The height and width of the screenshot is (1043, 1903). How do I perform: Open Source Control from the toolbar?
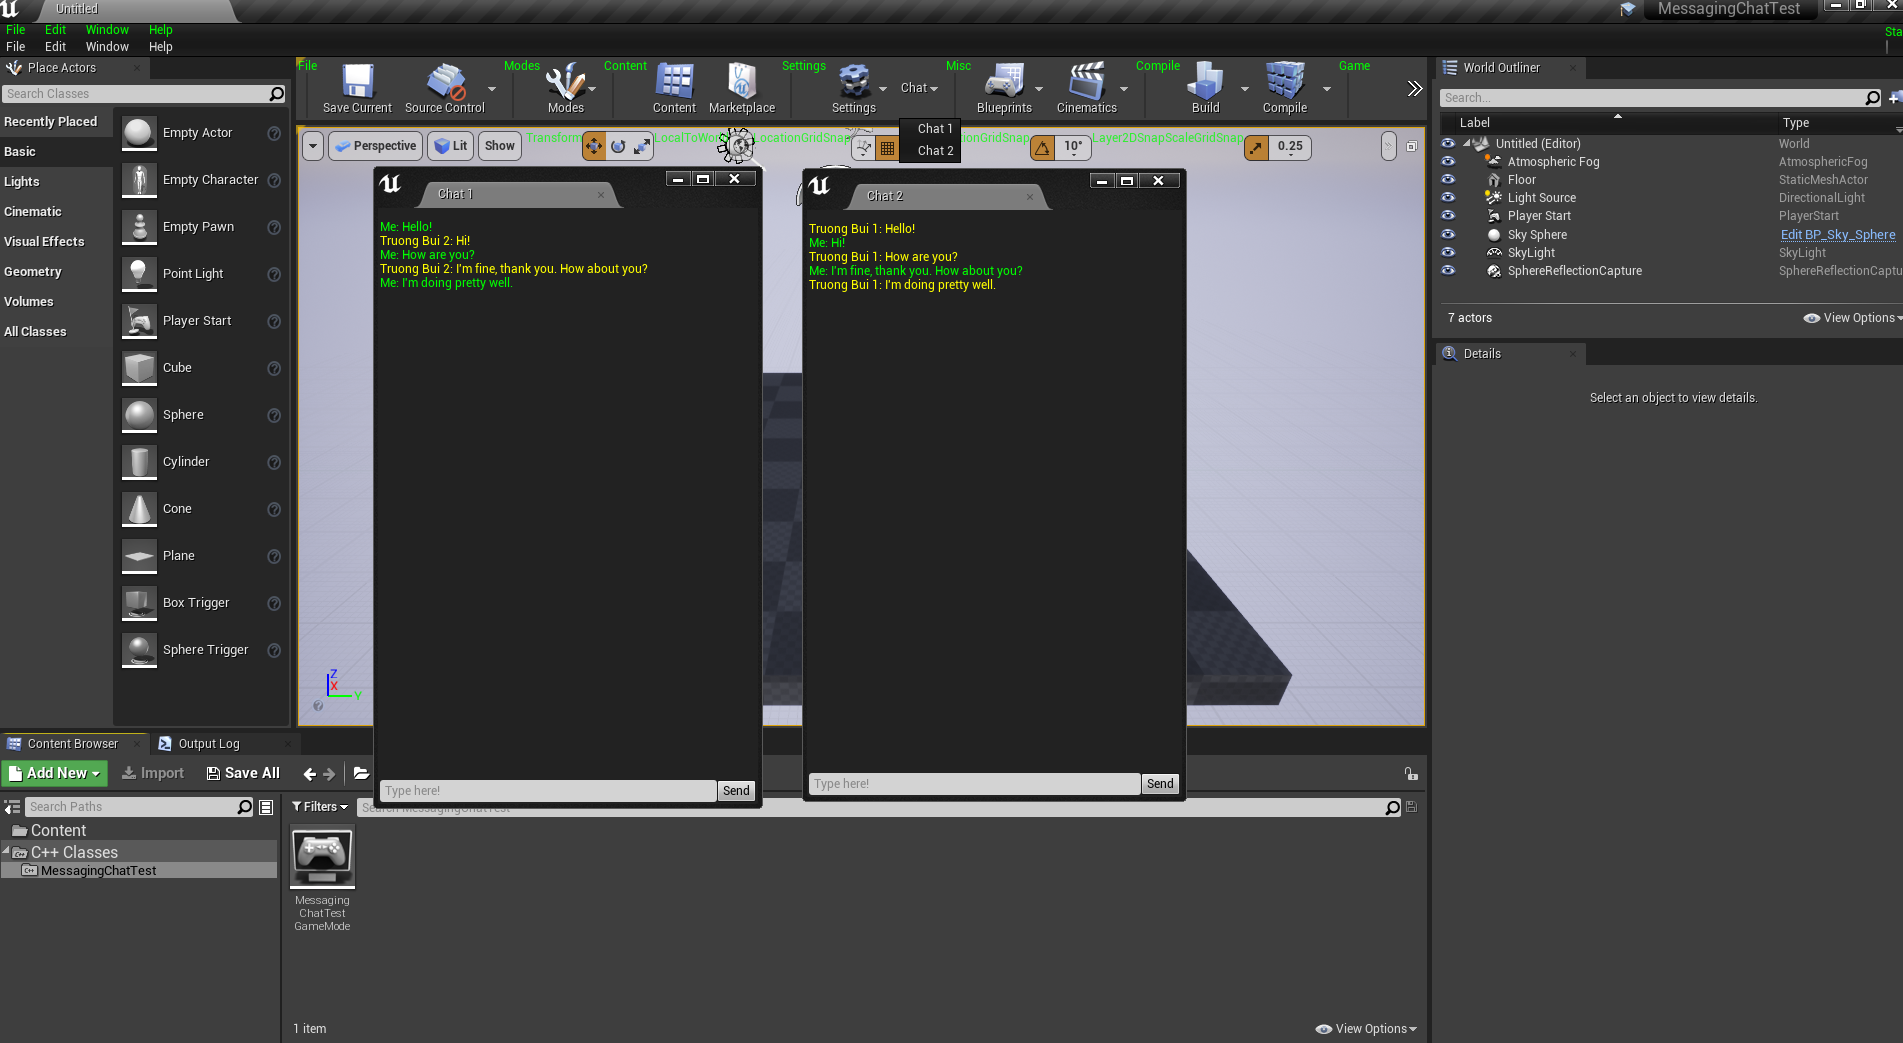tap(445, 82)
